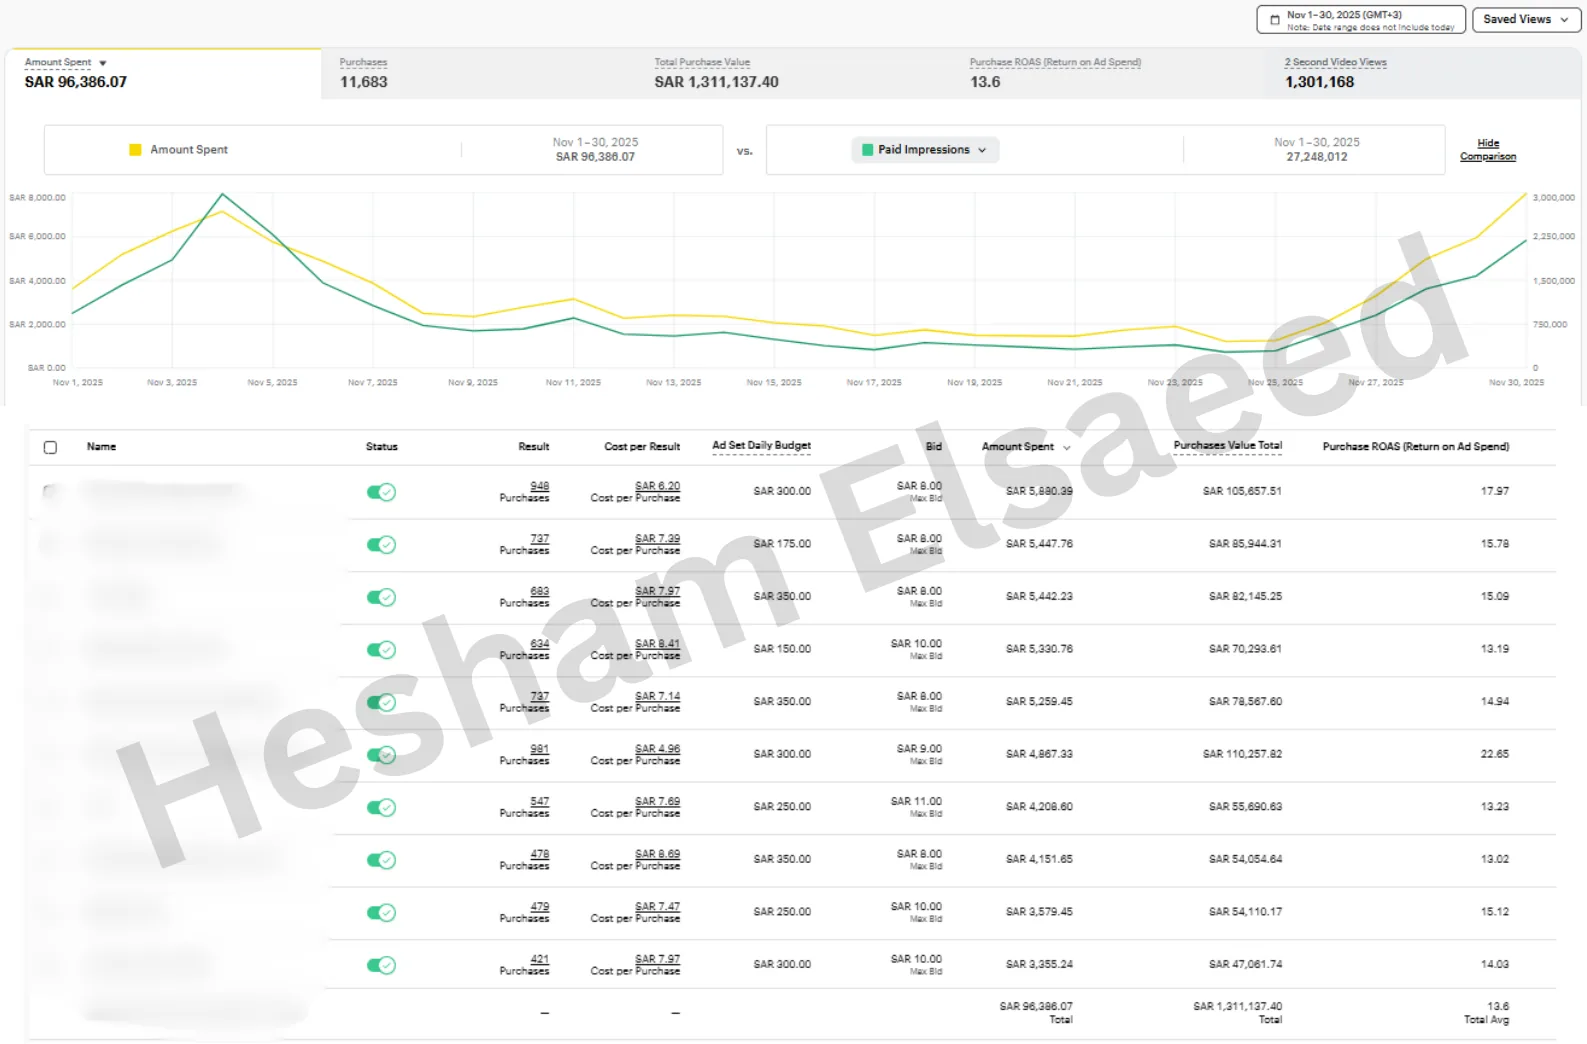Toggle status for the SAR 5,330.76 row
Viewport: 1587px width, 1044px height.
coord(381,650)
